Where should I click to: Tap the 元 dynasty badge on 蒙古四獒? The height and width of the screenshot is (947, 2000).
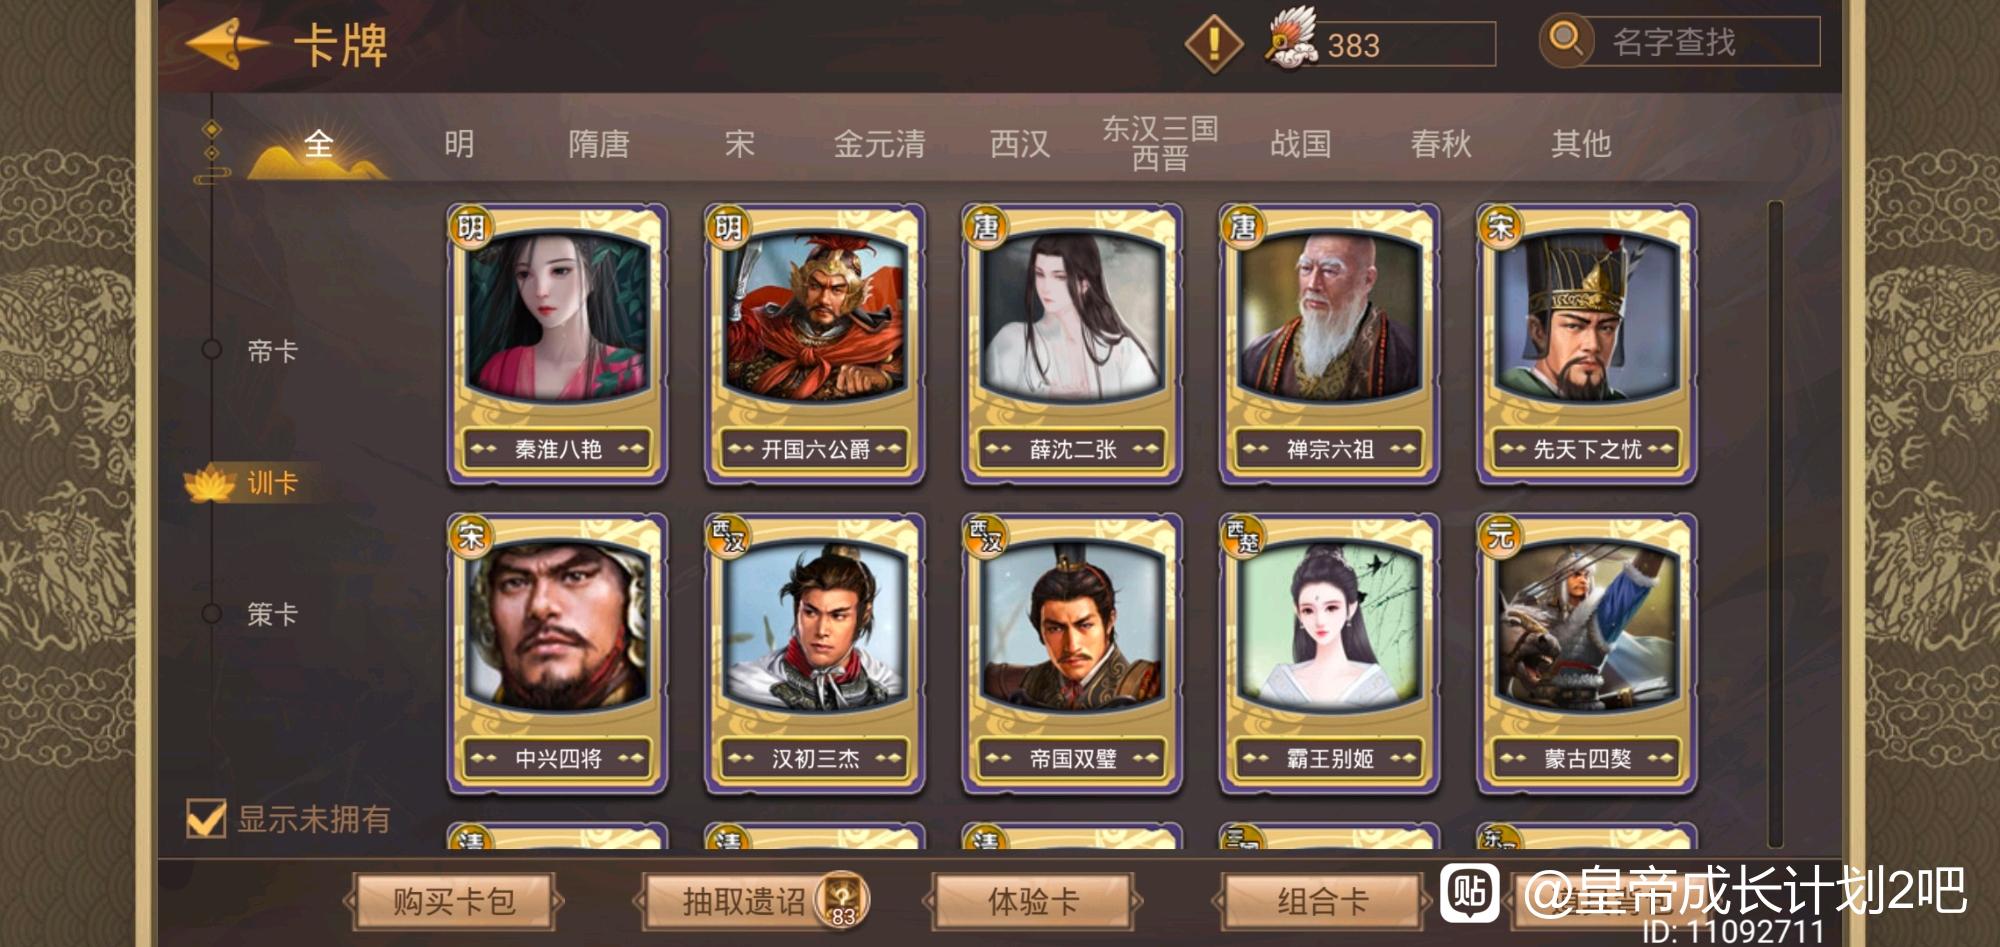1500,537
